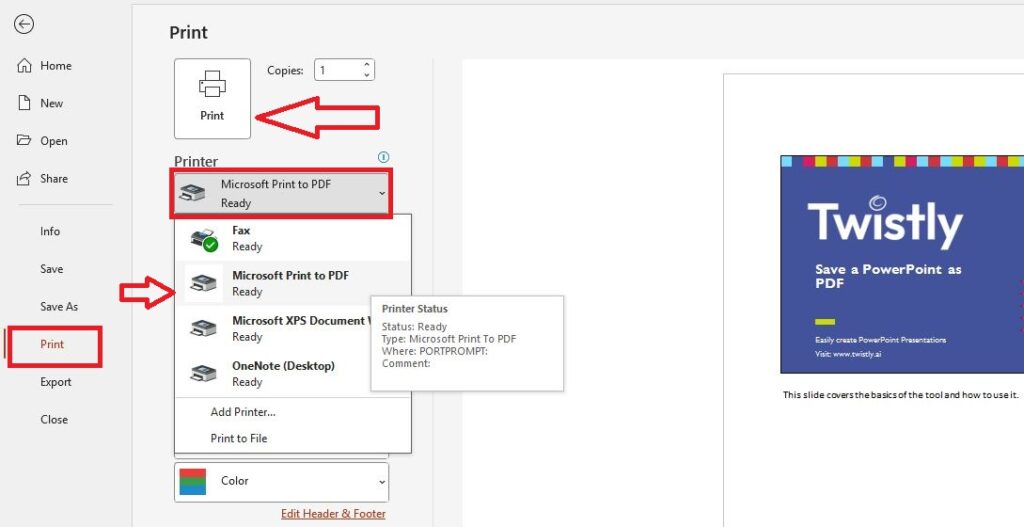Choose Close in the sidebar

pos(54,419)
